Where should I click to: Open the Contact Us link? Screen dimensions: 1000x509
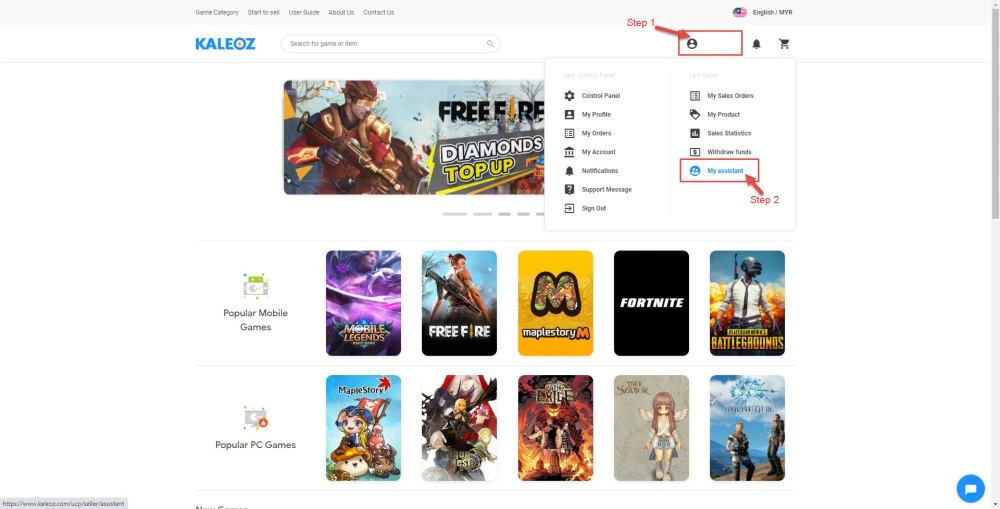[x=379, y=12]
